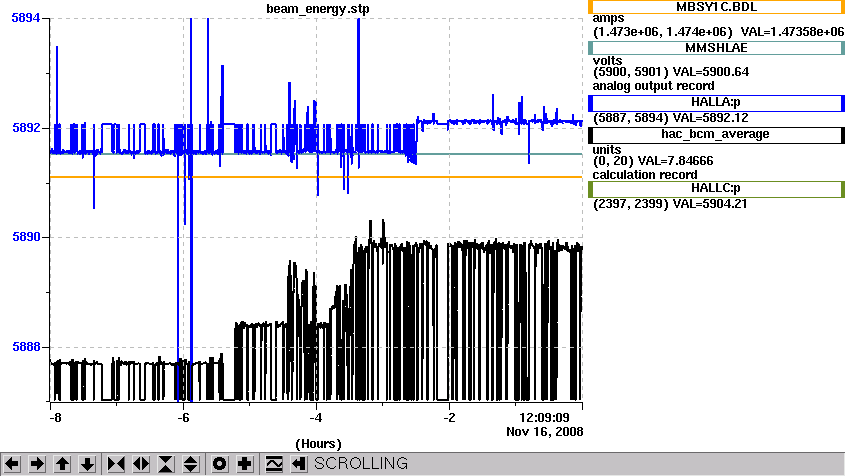Click the 5894 y-axis label
Viewport: 845px width, 476px height.
click(26, 18)
